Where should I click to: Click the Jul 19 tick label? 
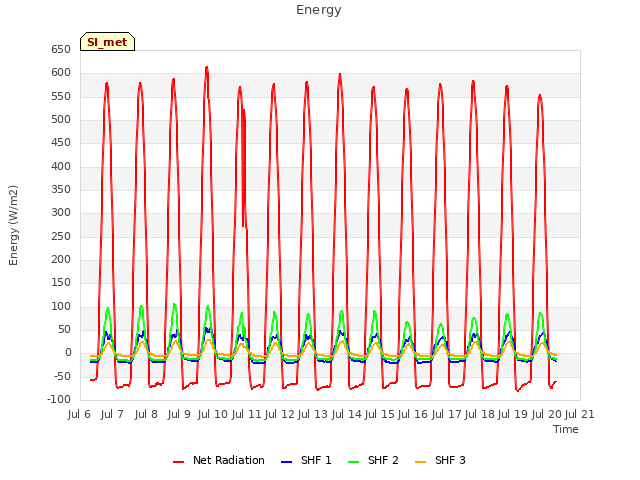click(x=513, y=414)
